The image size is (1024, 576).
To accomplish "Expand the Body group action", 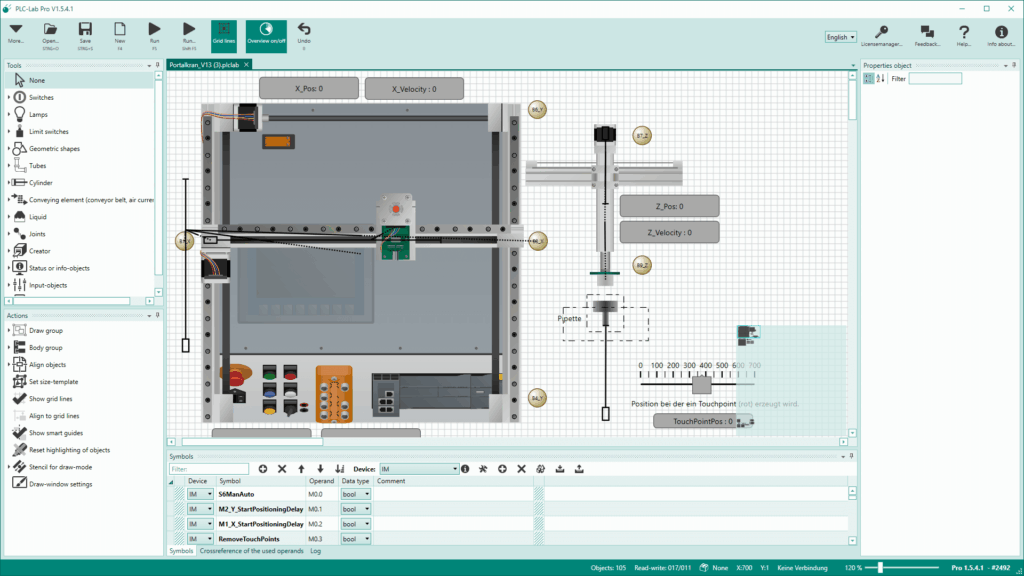I will [8, 347].
